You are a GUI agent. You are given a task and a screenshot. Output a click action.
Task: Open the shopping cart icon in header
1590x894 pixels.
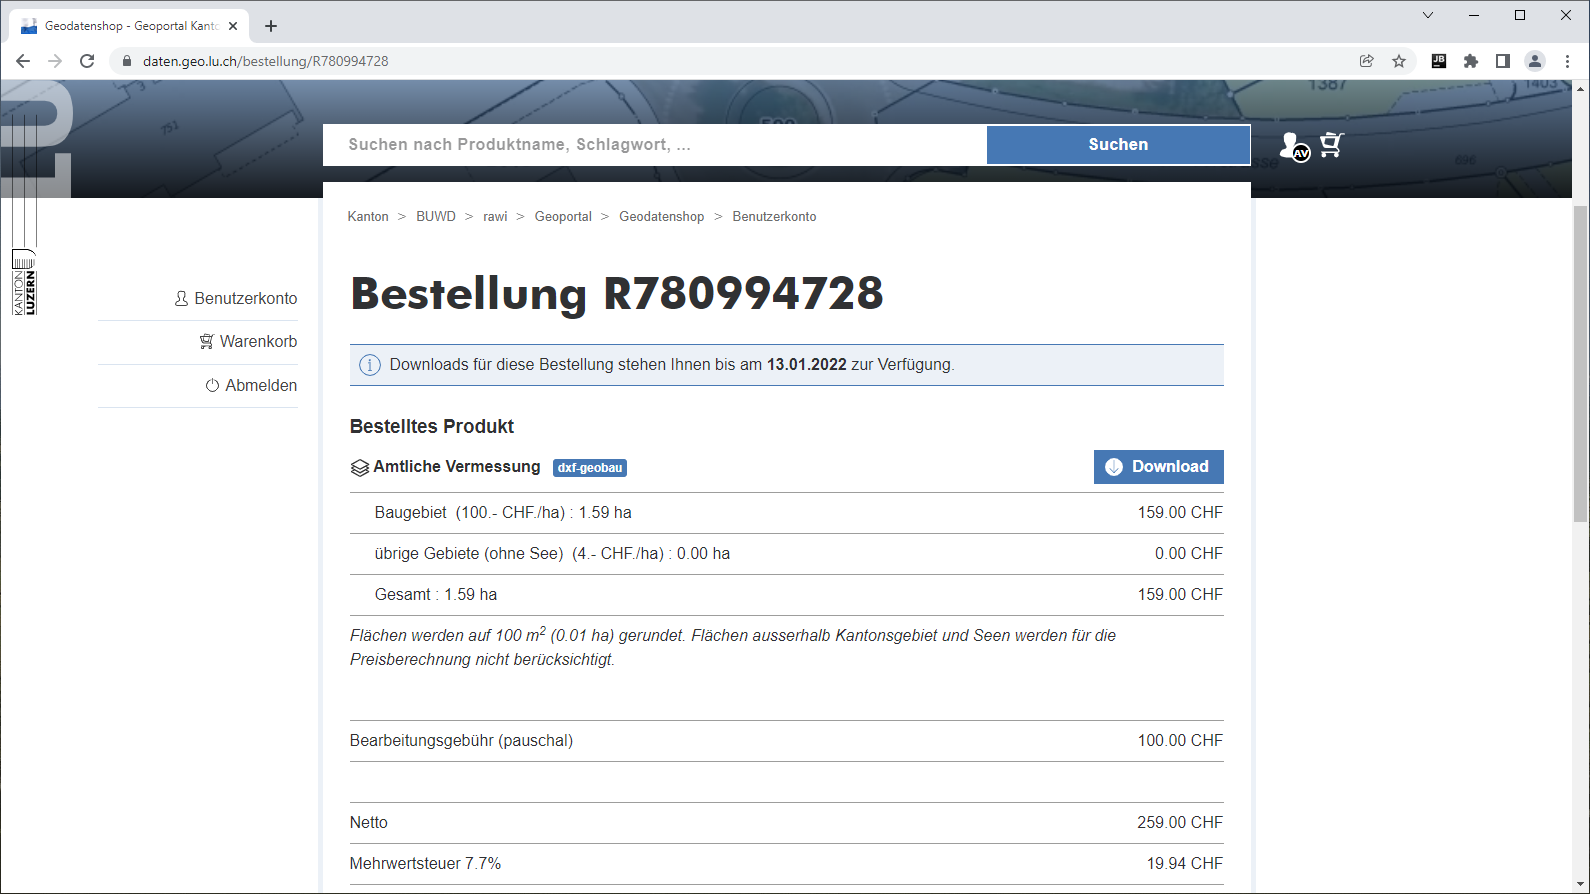pos(1331,145)
